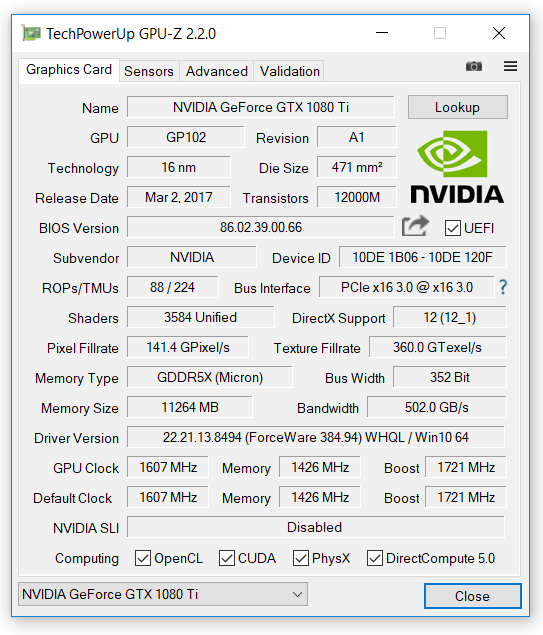
Task: Open the hamburger menu icon
Action: tap(510, 66)
